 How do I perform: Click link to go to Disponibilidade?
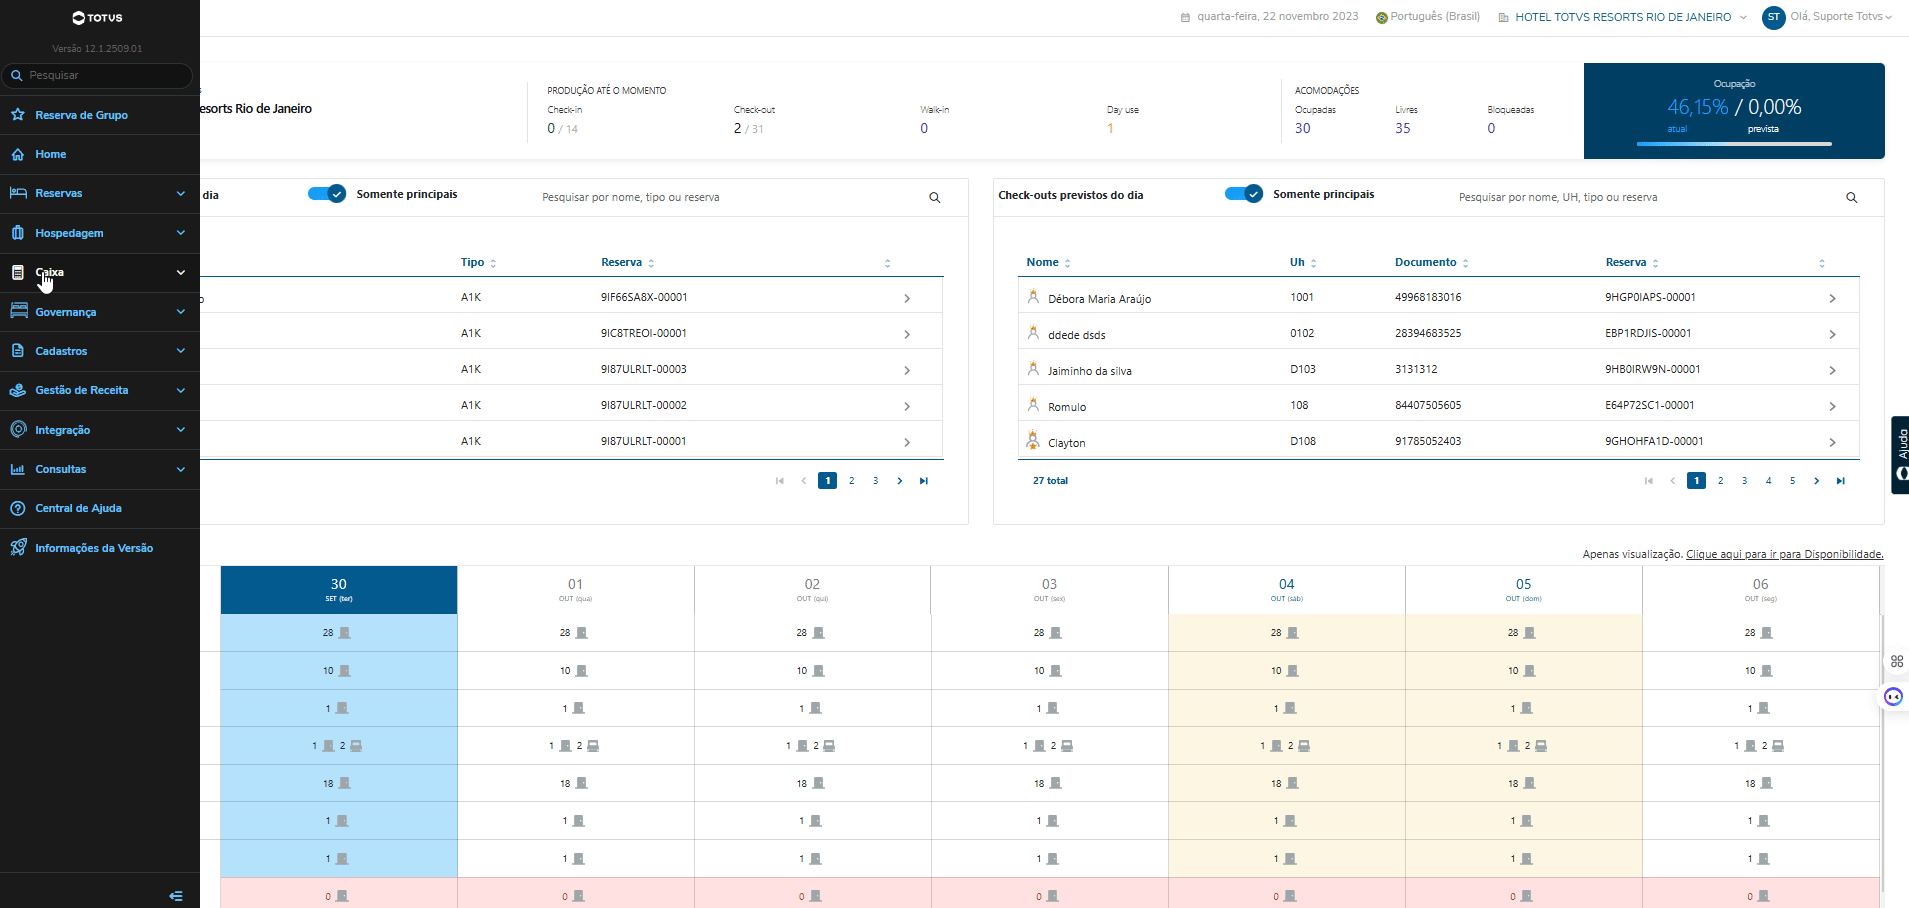click(x=1784, y=554)
